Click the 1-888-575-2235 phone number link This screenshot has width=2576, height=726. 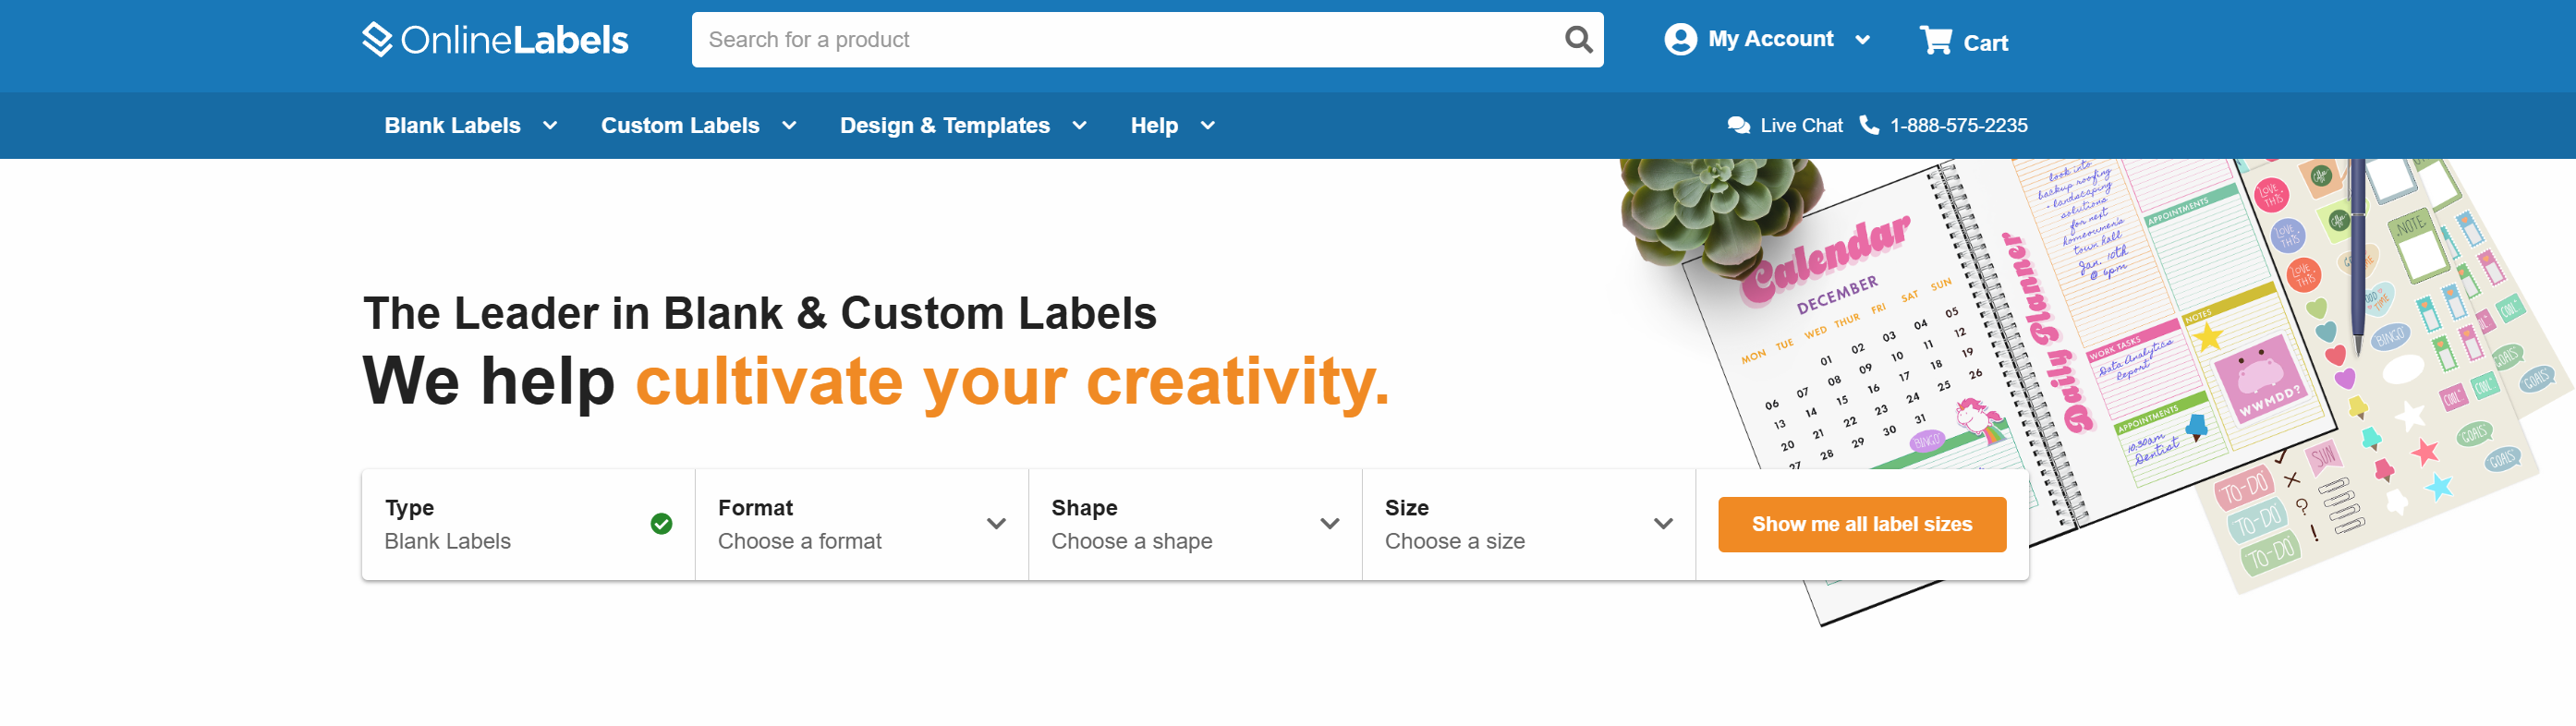click(x=1958, y=126)
